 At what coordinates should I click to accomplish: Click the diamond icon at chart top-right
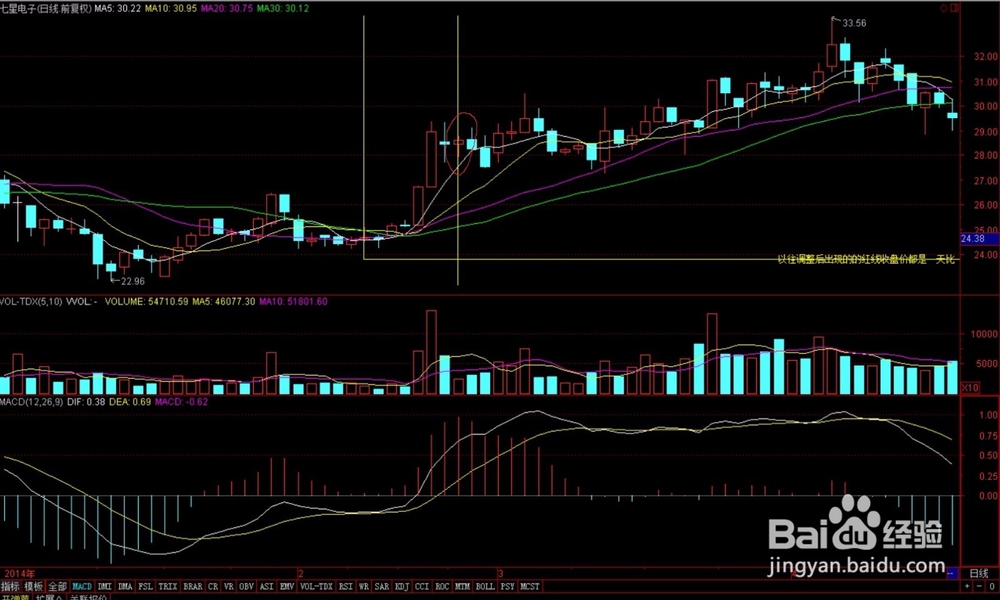coord(945,8)
